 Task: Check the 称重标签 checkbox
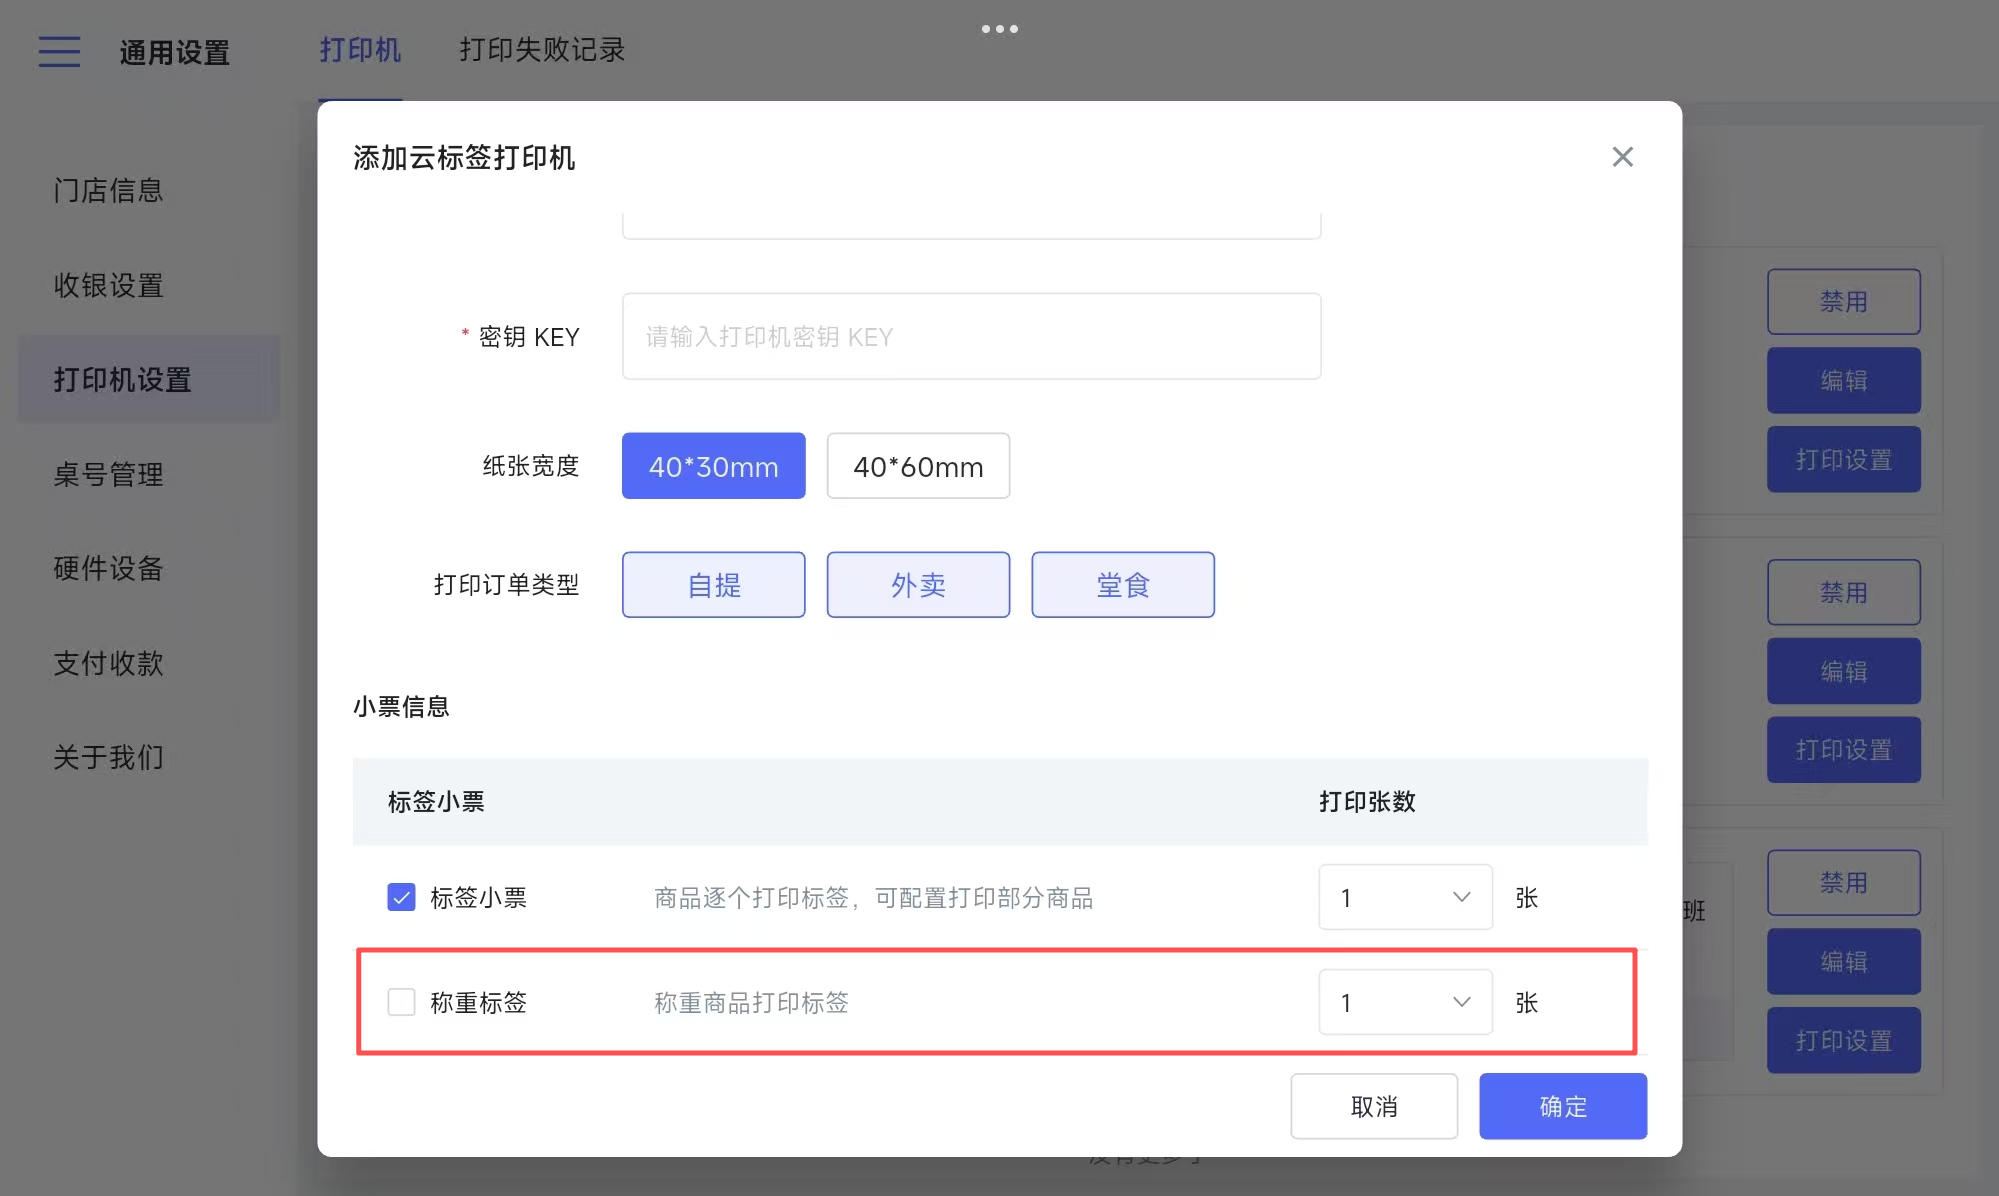pos(401,1002)
